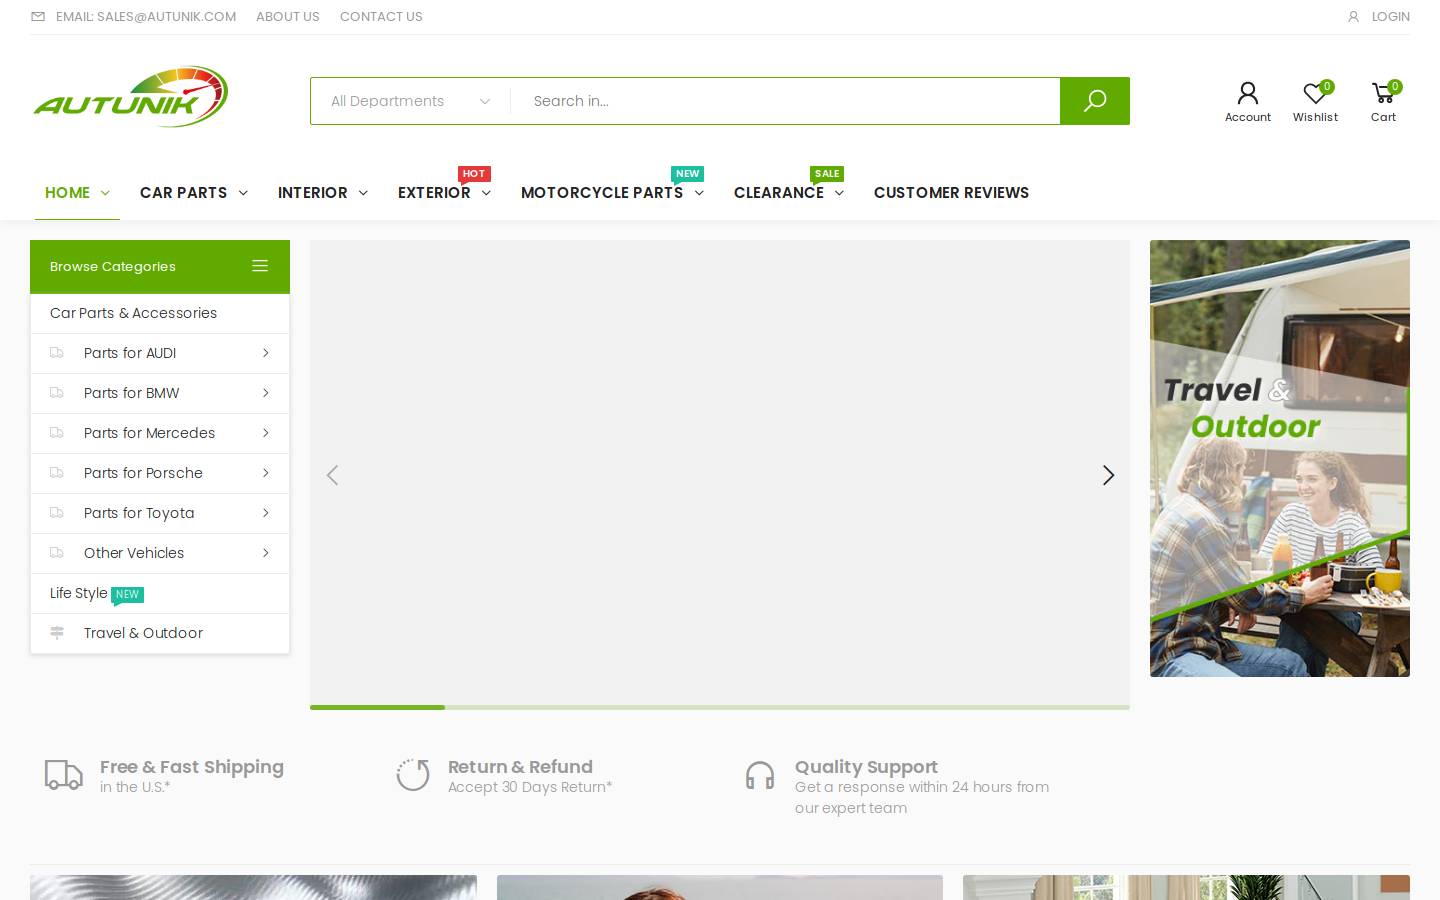This screenshot has width=1440, height=900.
Task: Click the HOT badge above Exterior
Action: tap(474, 174)
